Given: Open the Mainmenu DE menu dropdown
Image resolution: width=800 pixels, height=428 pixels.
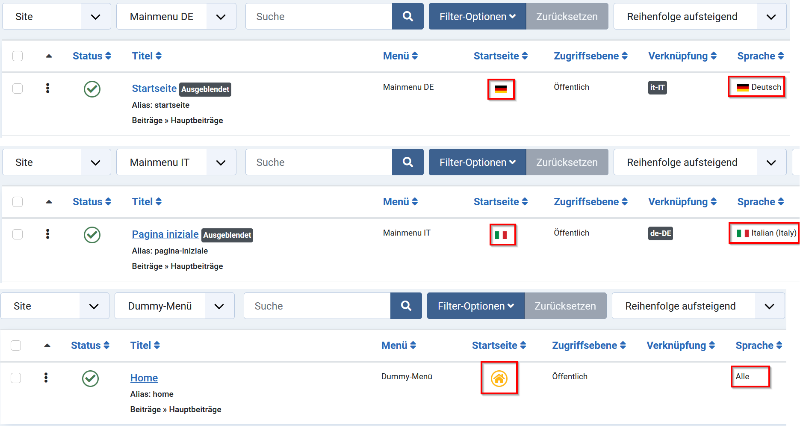Looking at the screenshot, I should coord(177,17).
